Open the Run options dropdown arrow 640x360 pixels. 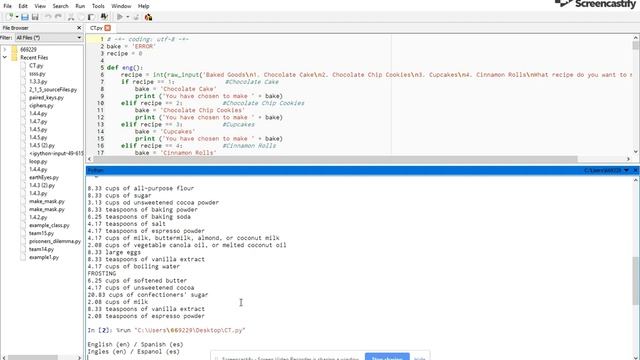click(127, 17)
